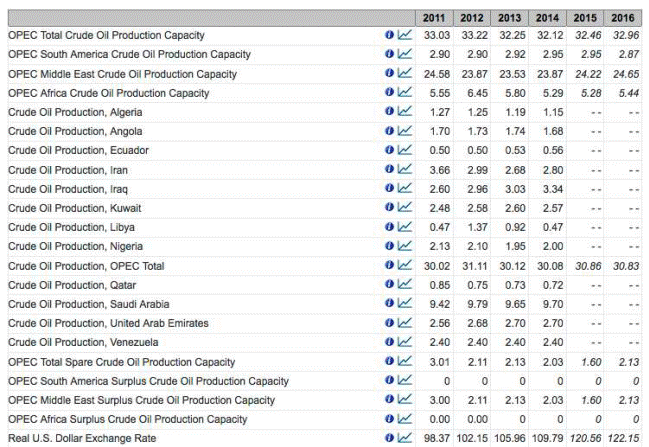Click info icon for Crude Oil Production, Qatar
Image resolution: width=649 pixels, height=447 pixels.
point(389,284)
